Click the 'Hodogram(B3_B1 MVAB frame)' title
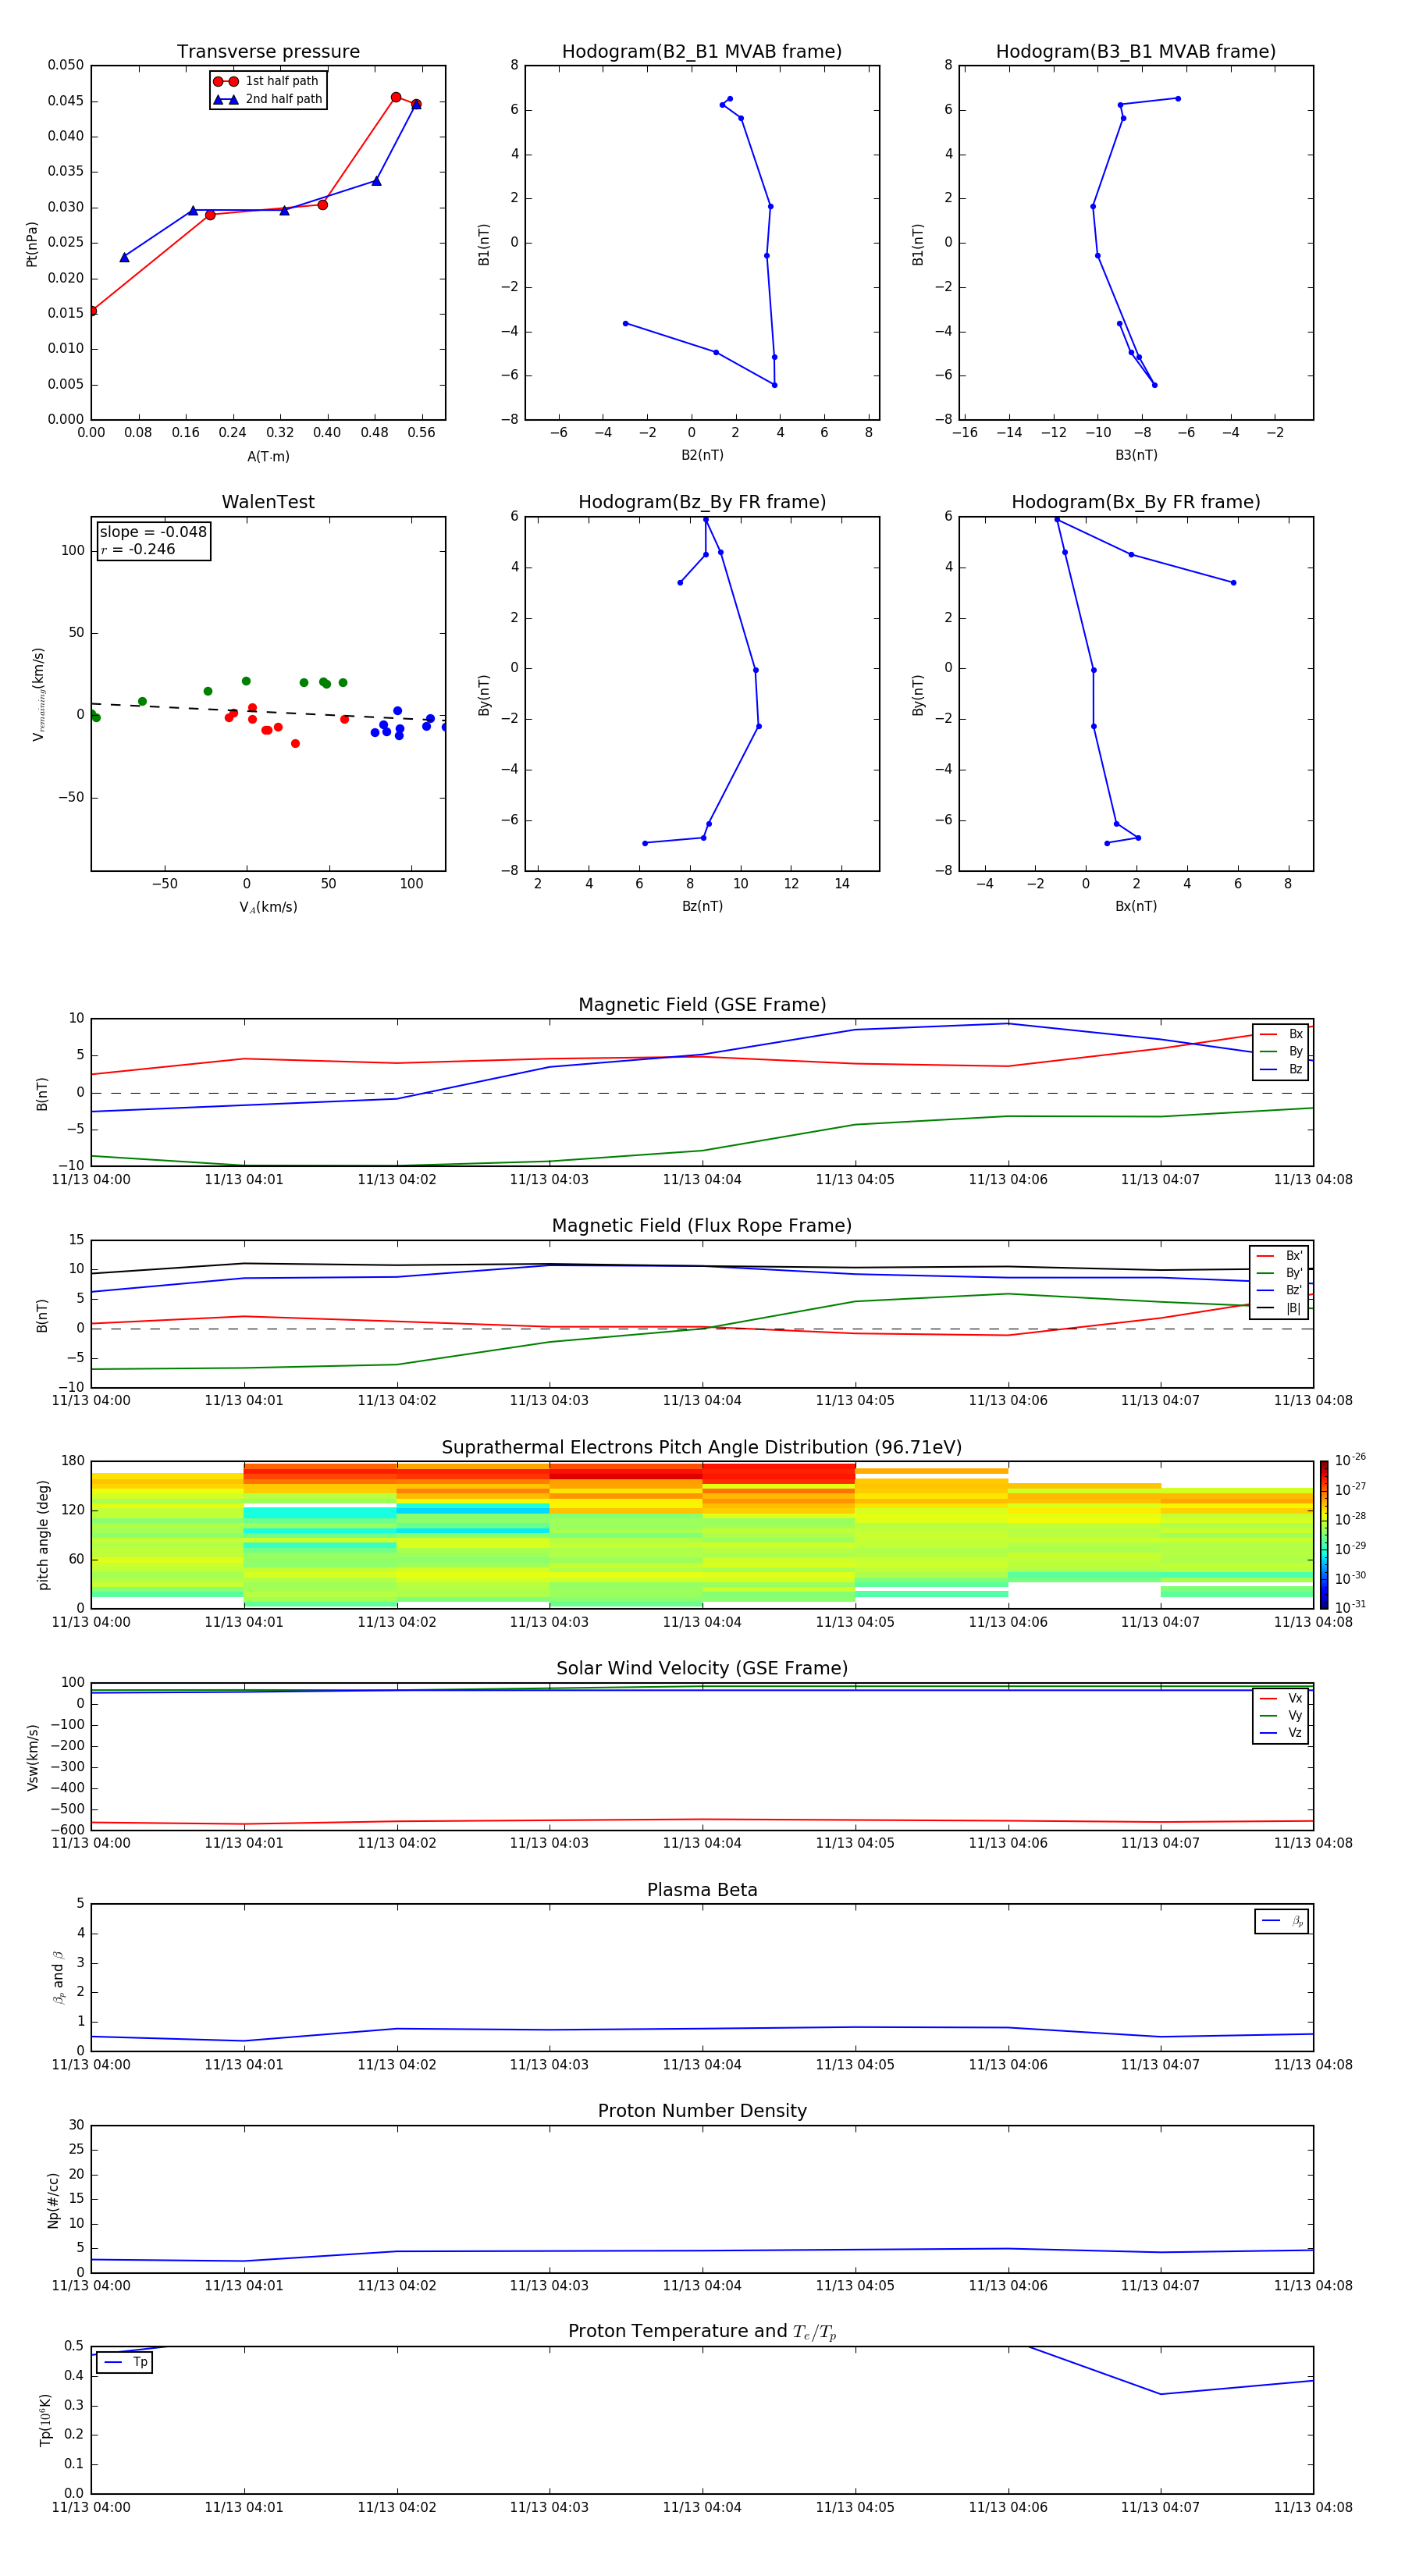This screenshot has height=2576, width=1405. (1136, 52)
